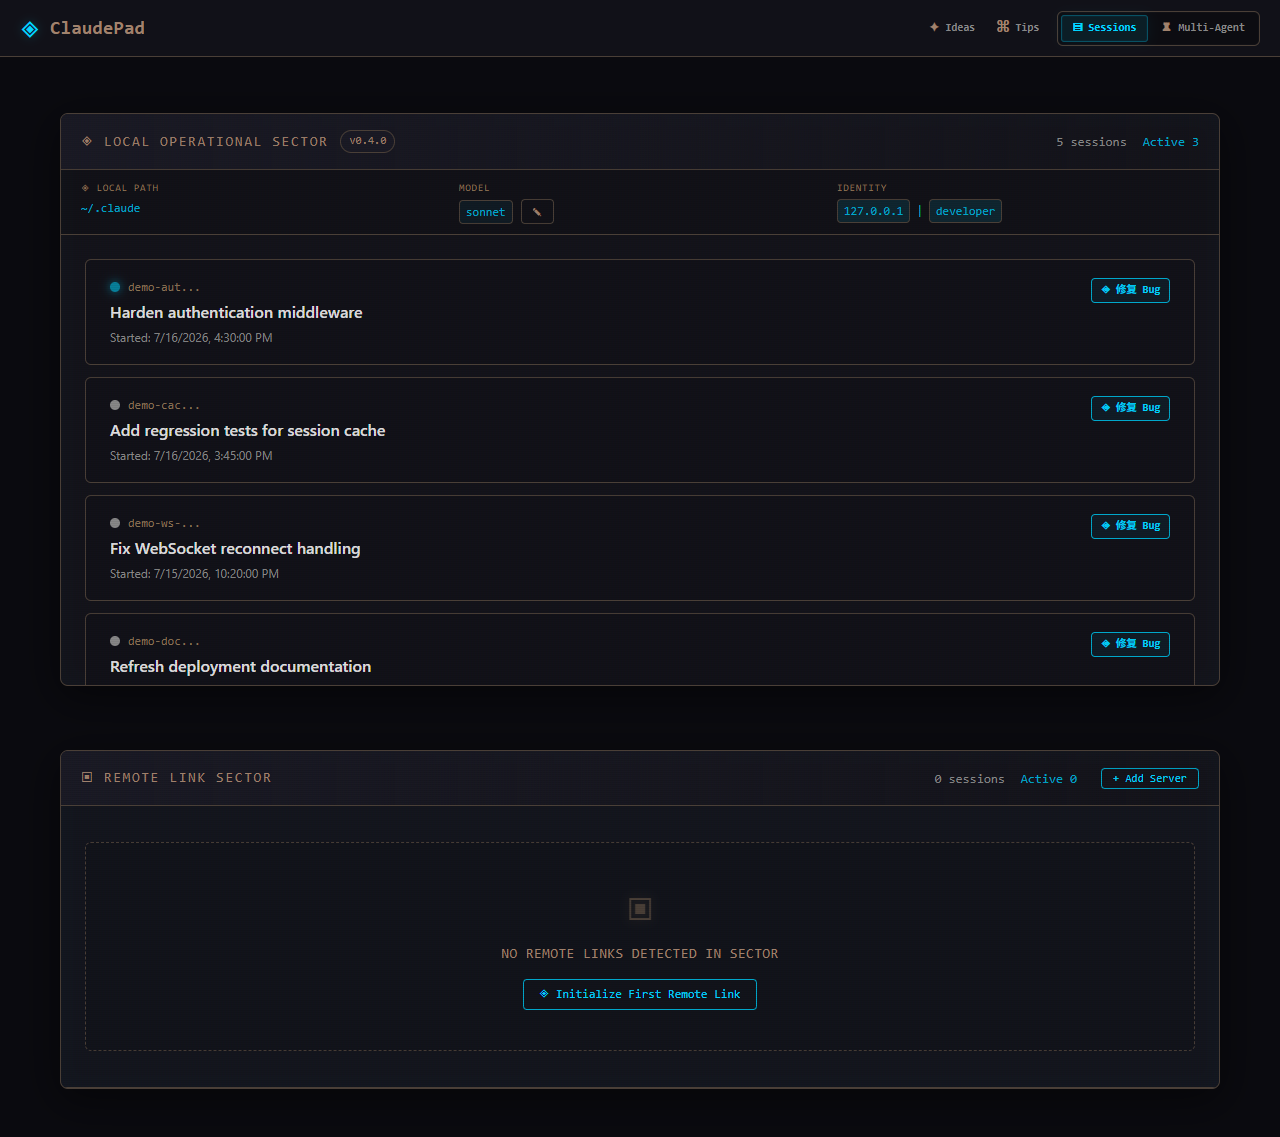Click the Local Operational Sector diamond icon

click(87, 141)
